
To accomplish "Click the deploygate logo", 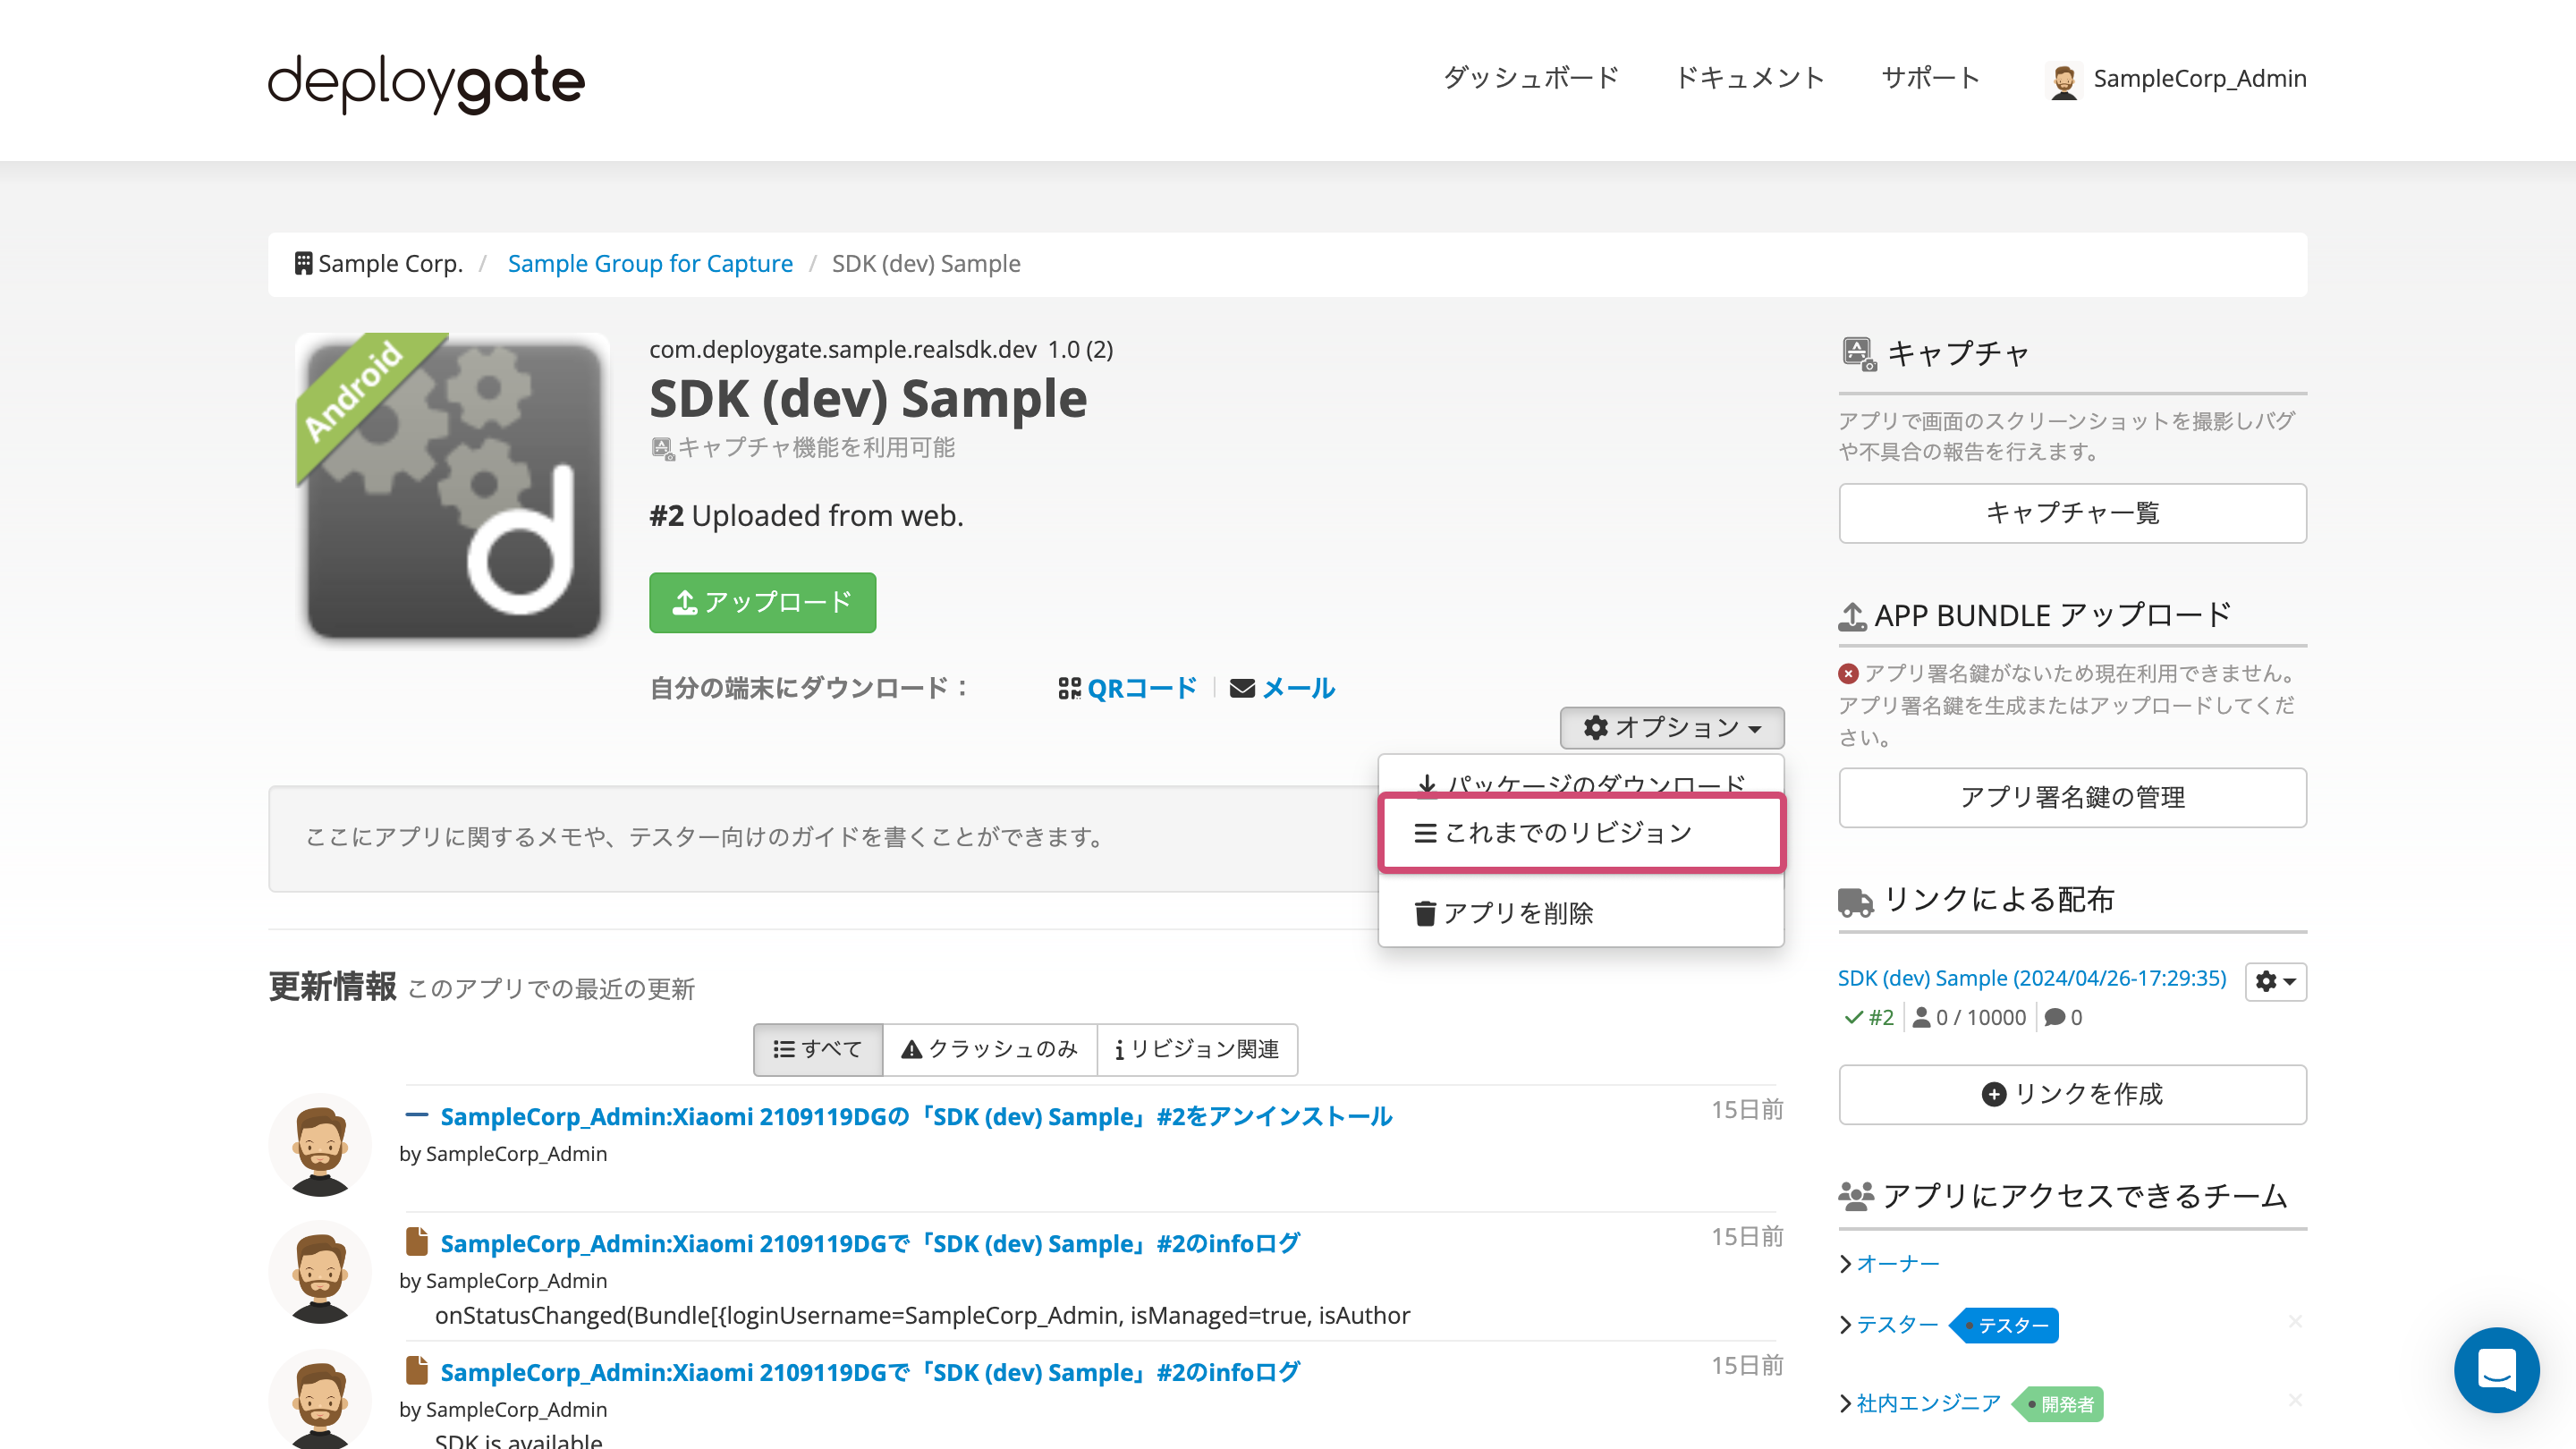I will pyautogui.click(x=424, y=82).
